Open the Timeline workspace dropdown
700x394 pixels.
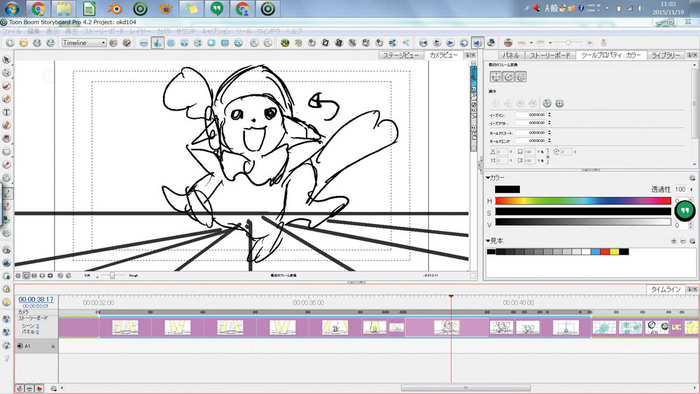(84, 43)
